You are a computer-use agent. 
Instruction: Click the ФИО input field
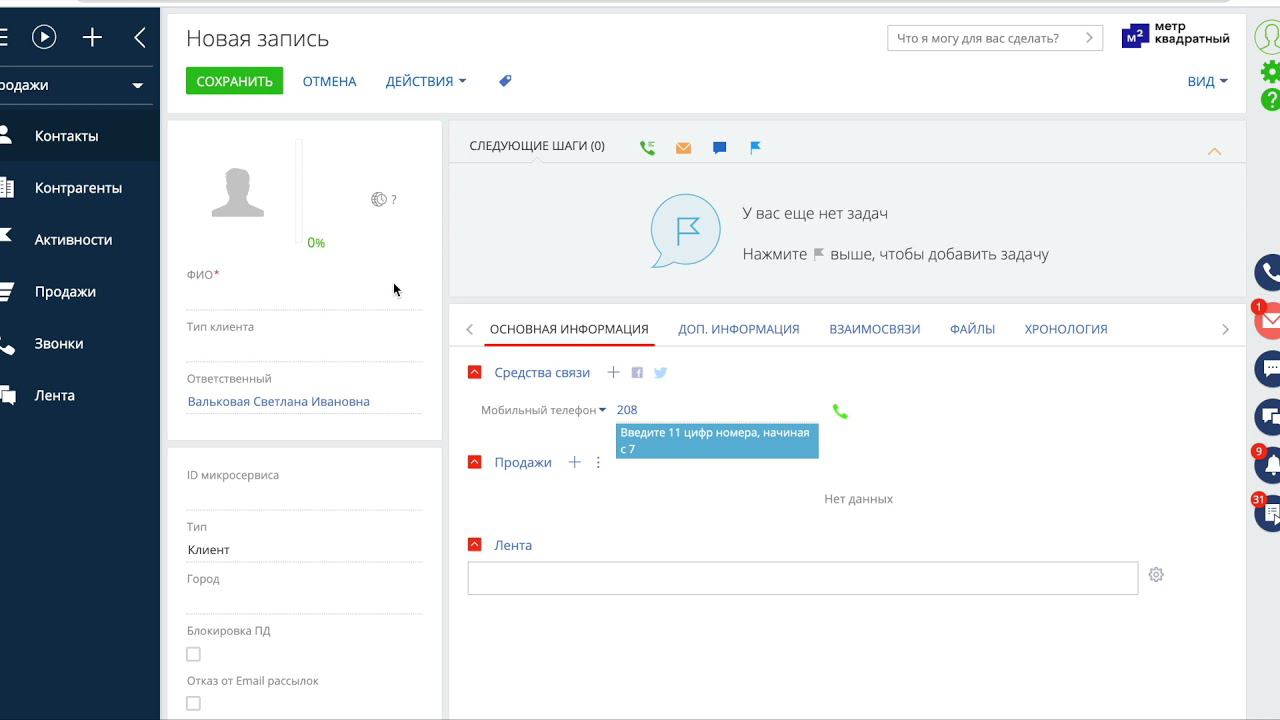point(304,297)
